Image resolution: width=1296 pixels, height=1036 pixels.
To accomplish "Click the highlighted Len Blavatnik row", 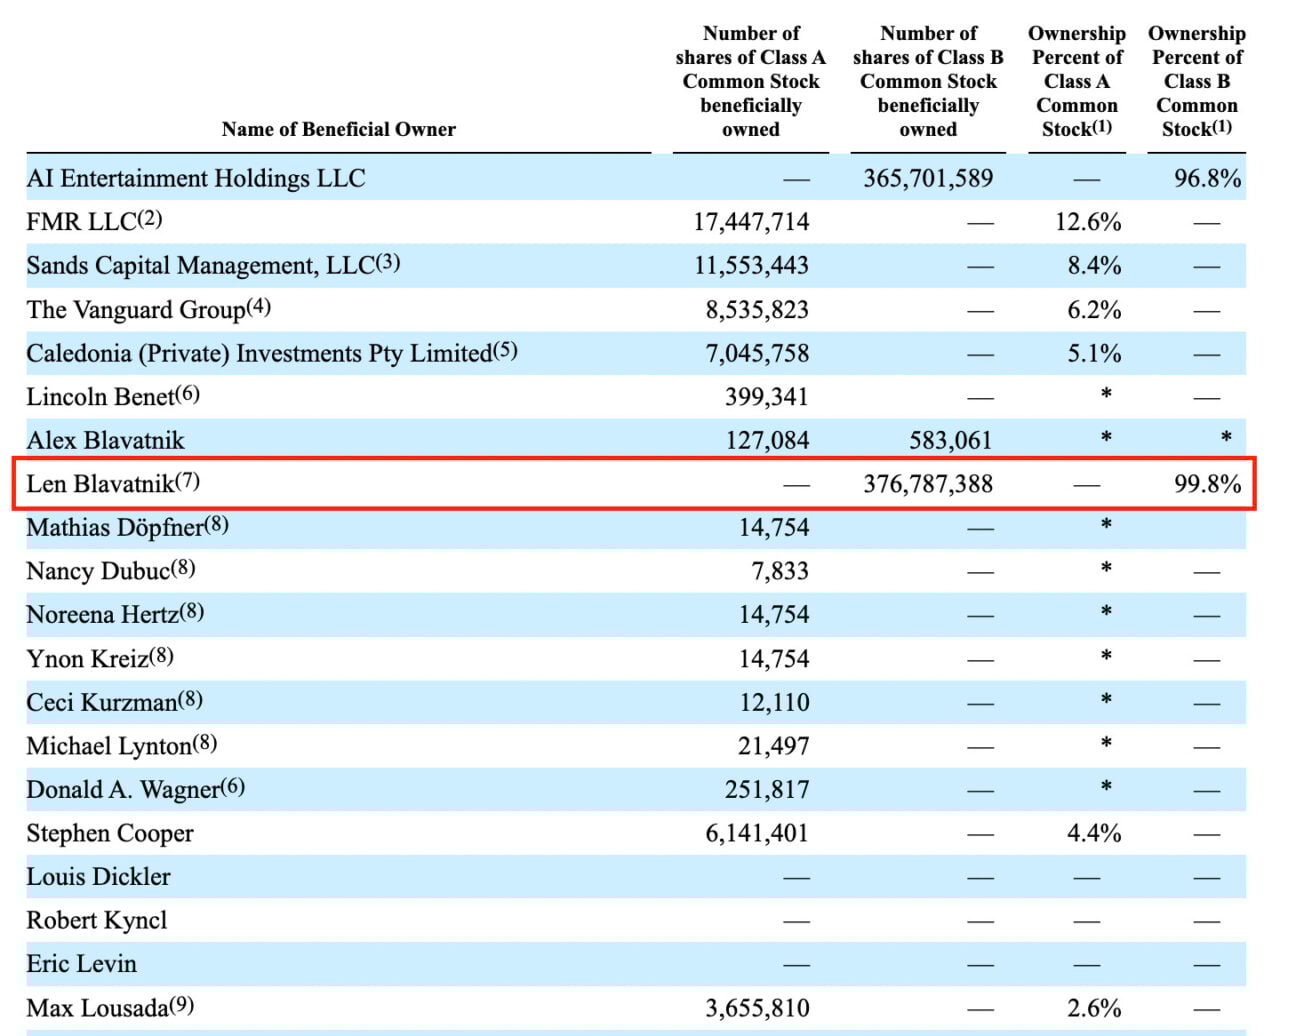I will click(640, 483).
